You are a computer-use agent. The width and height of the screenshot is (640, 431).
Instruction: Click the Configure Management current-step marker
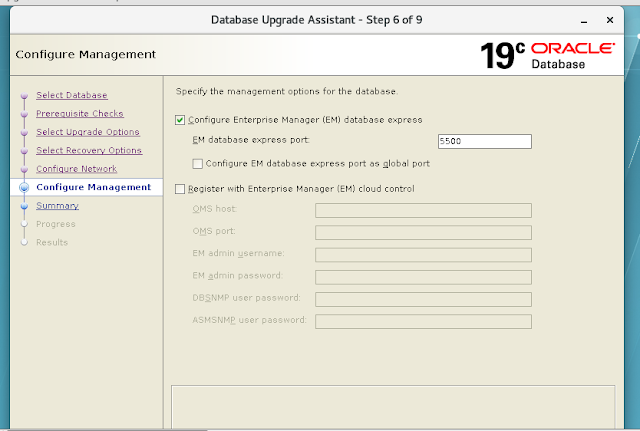click(24, 187)
